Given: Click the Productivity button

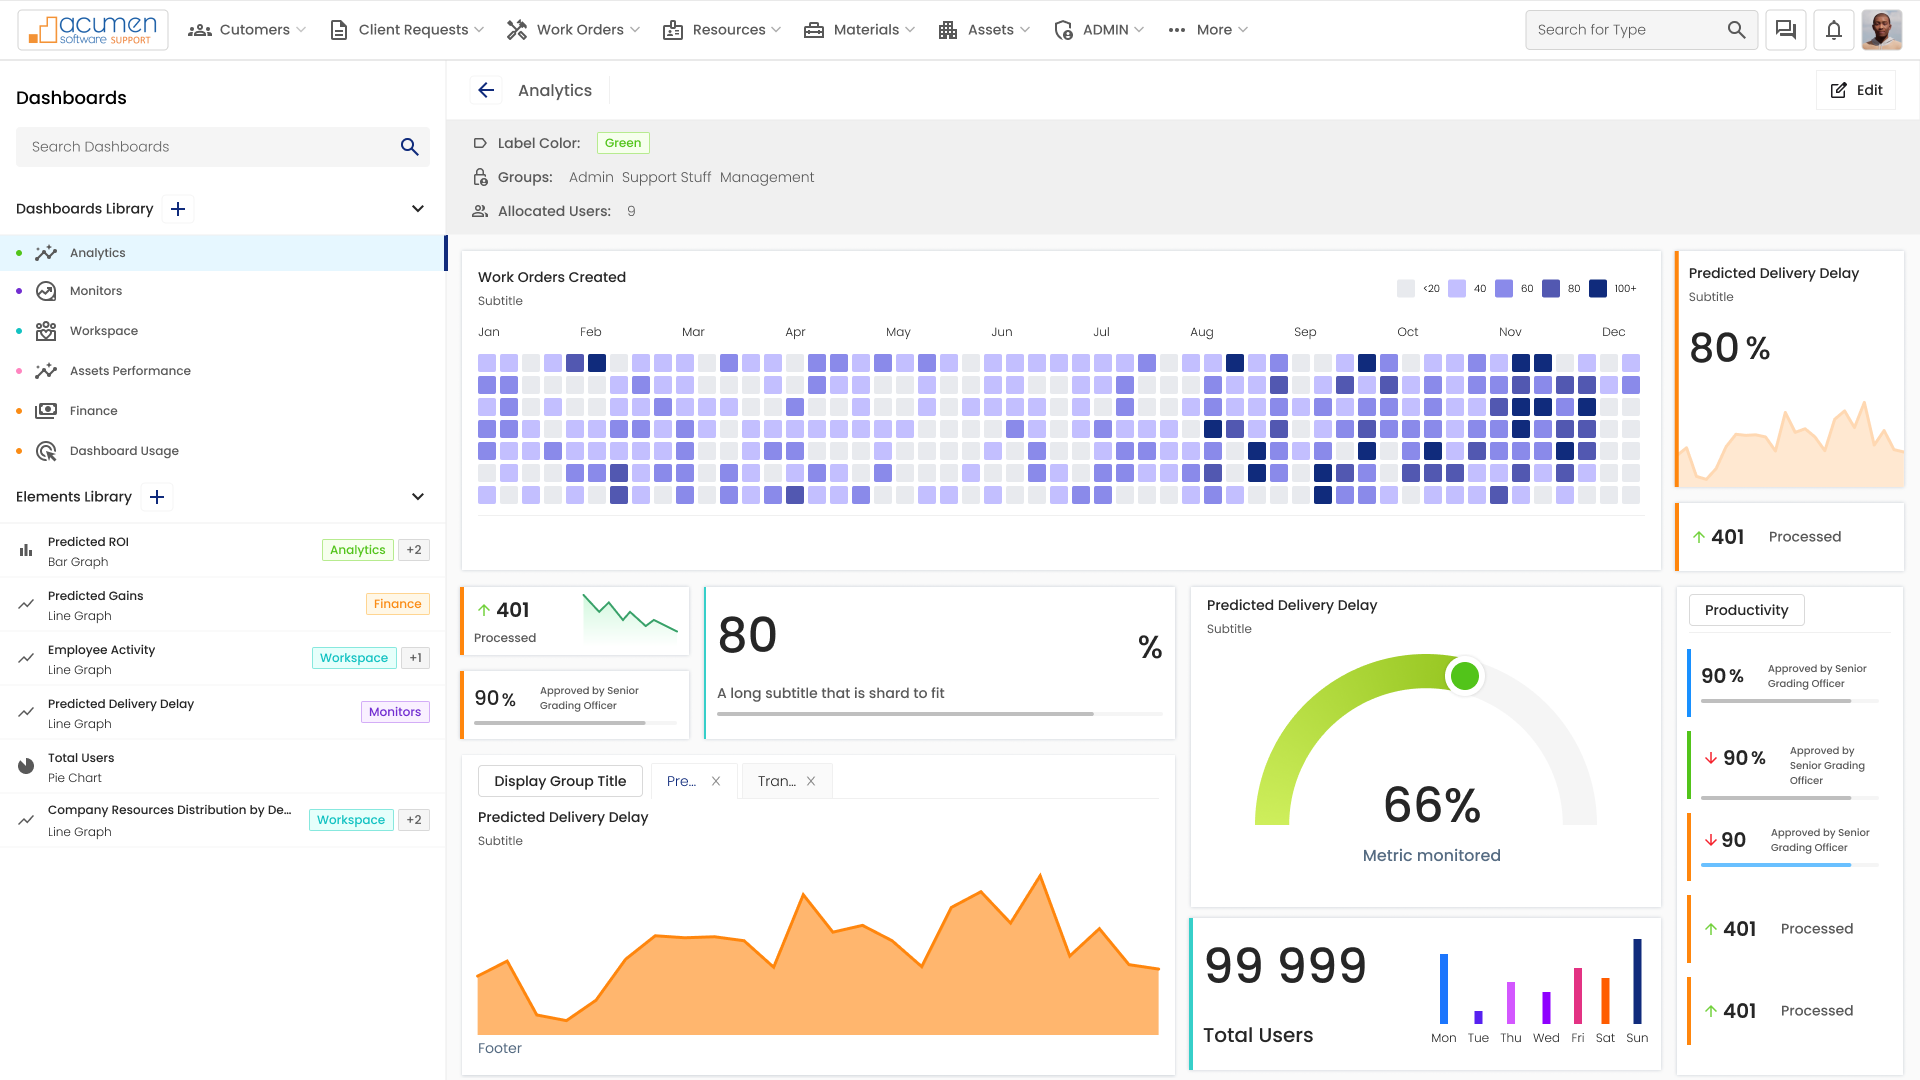Looking at the screenshot, I should pos(1746,610).
